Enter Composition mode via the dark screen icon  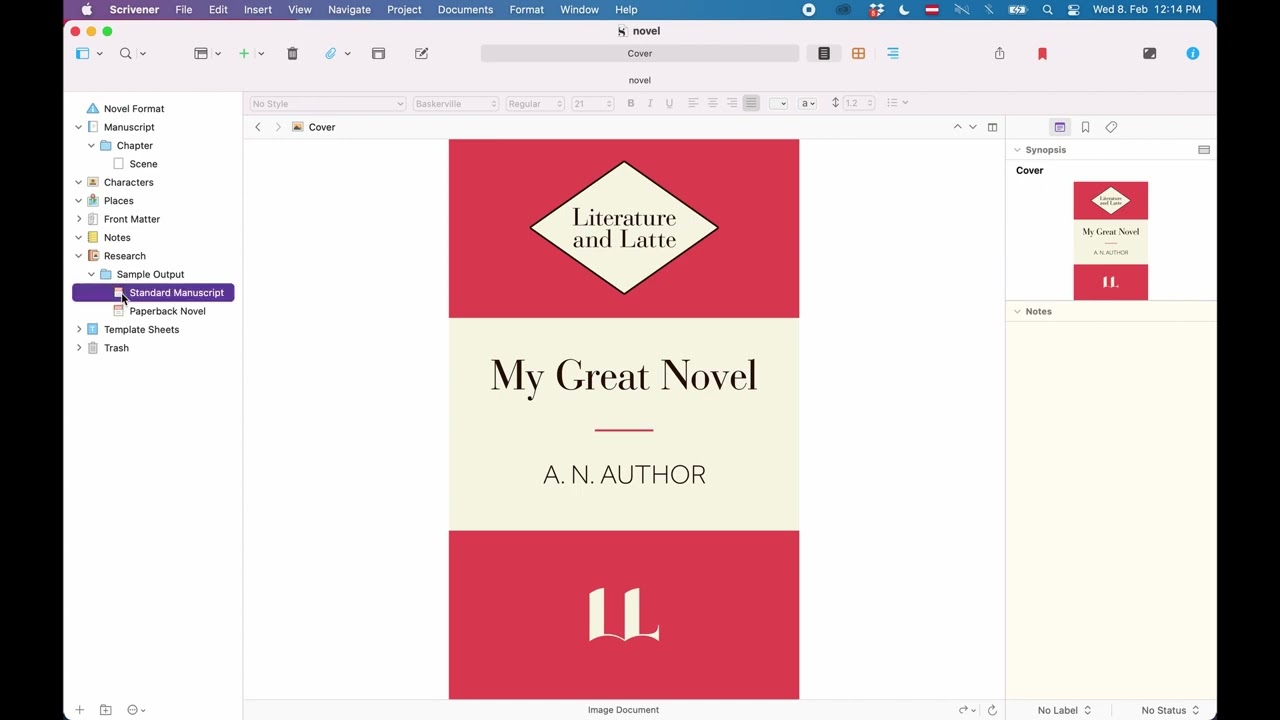point(1149,53)
